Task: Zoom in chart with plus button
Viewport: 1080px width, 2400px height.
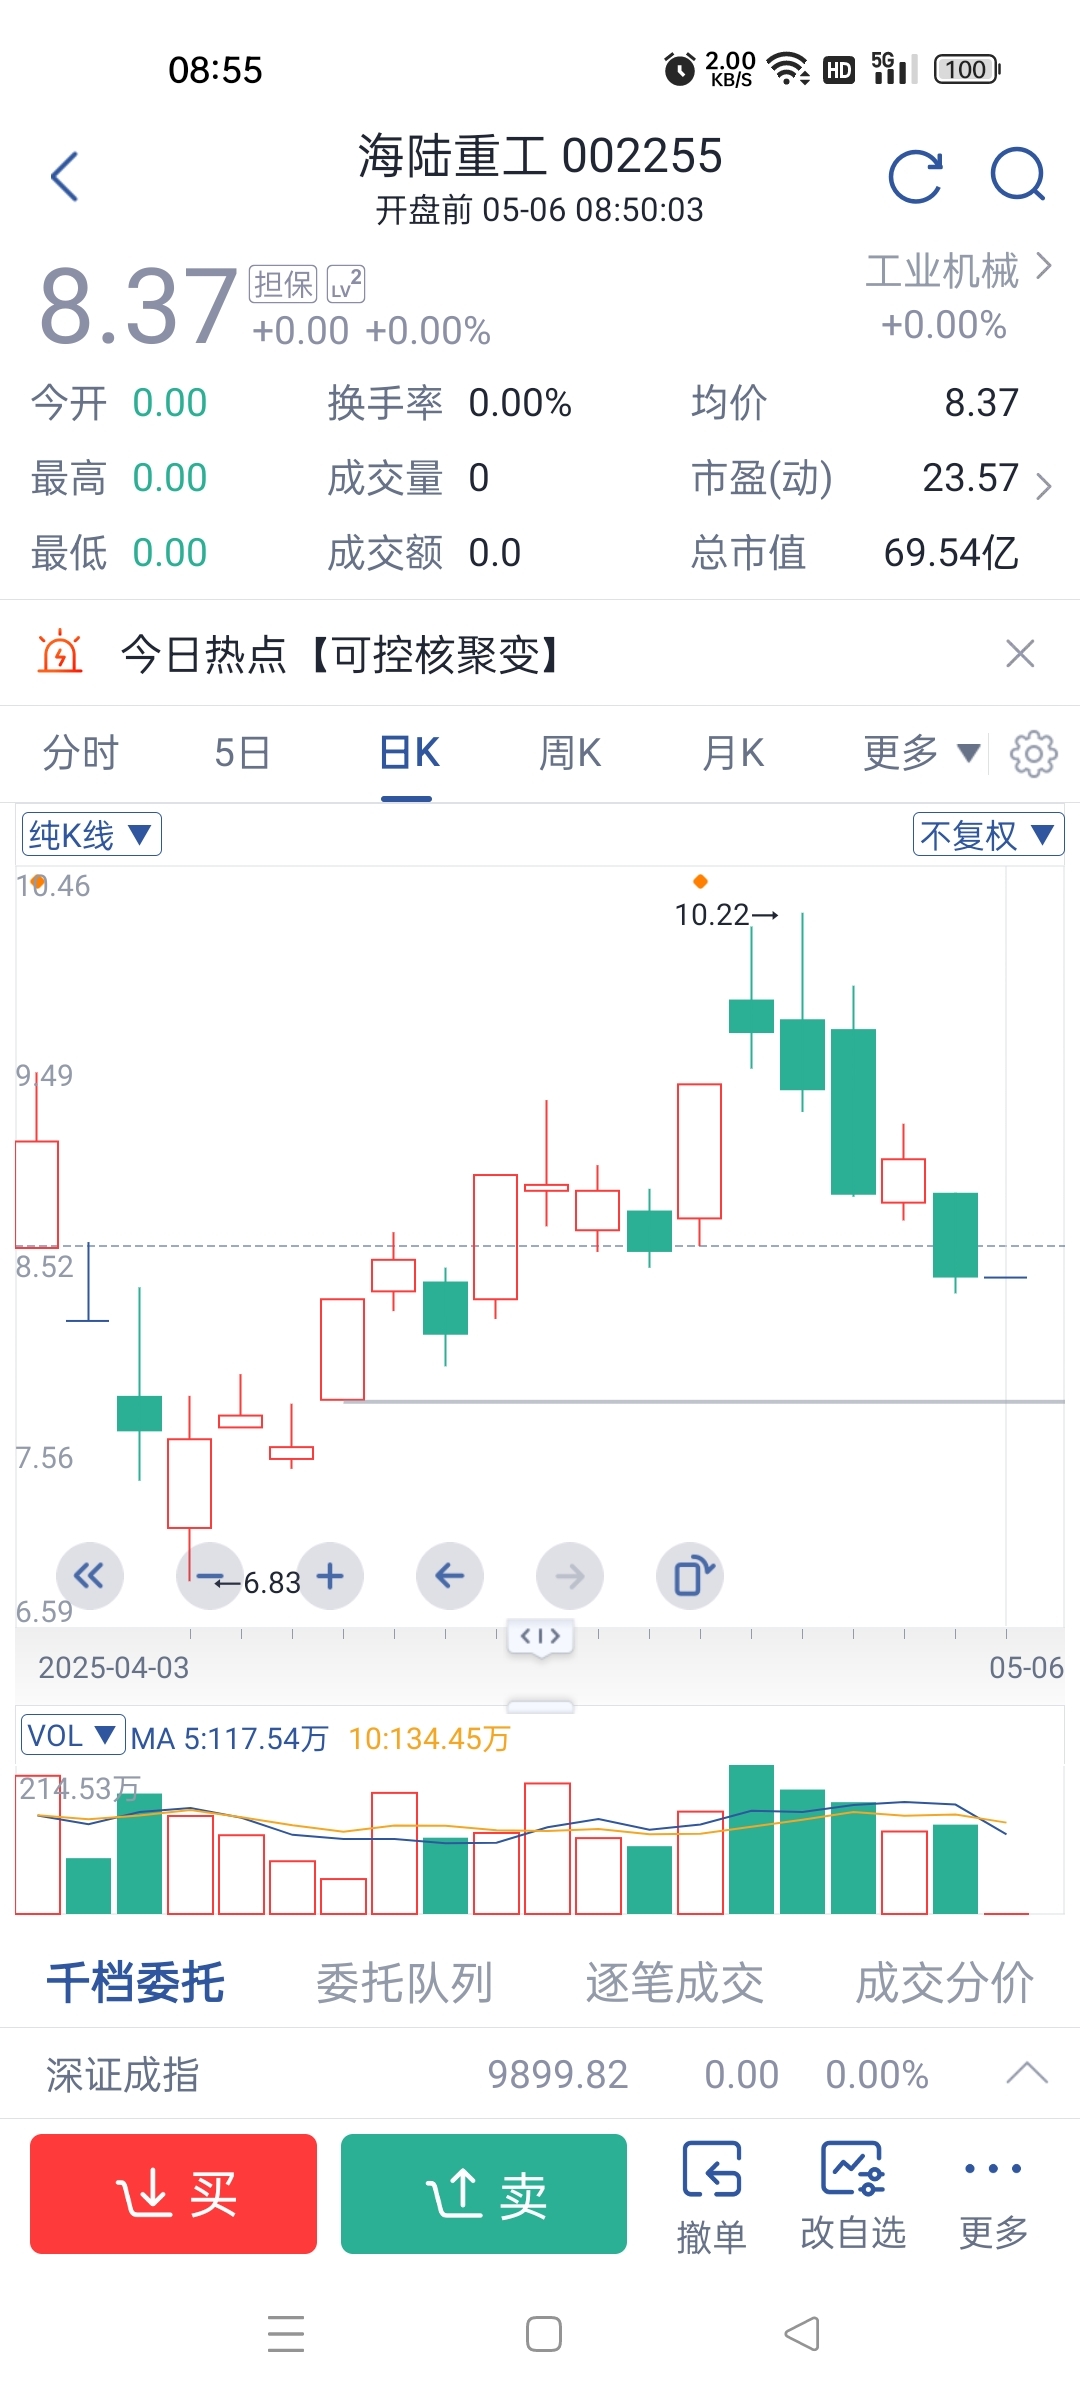Action: (x=330, y=1577)
